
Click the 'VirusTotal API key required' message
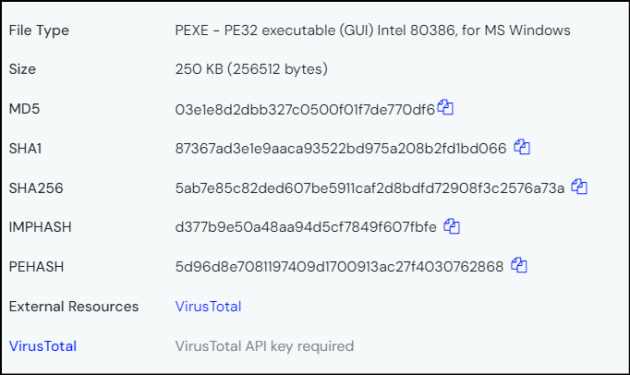[264, 346]
